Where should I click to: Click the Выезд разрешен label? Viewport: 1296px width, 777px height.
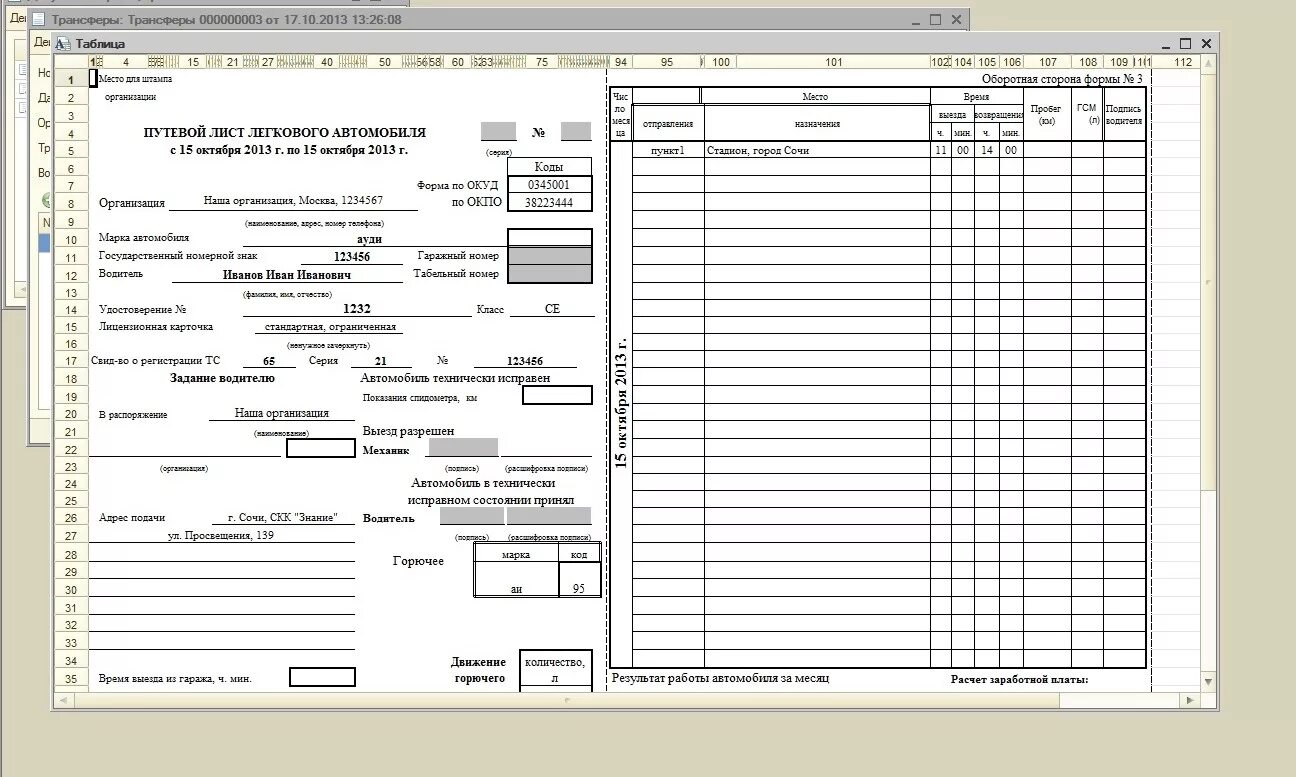click(408, 431)
